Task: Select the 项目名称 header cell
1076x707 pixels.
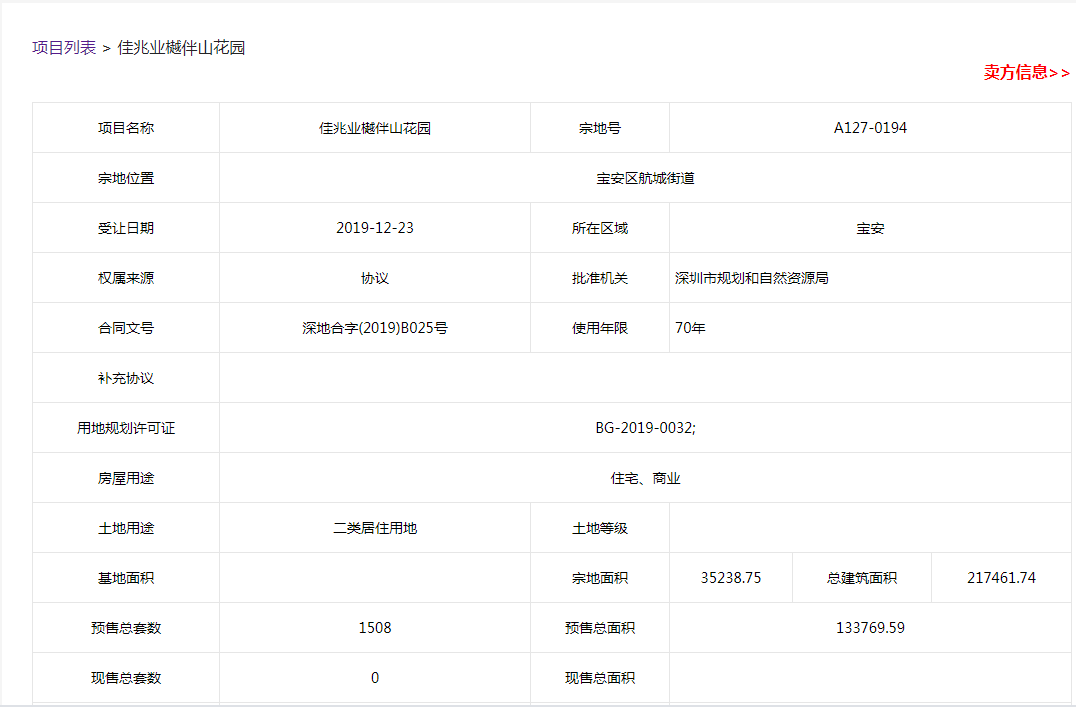Action: click(125, 127)
